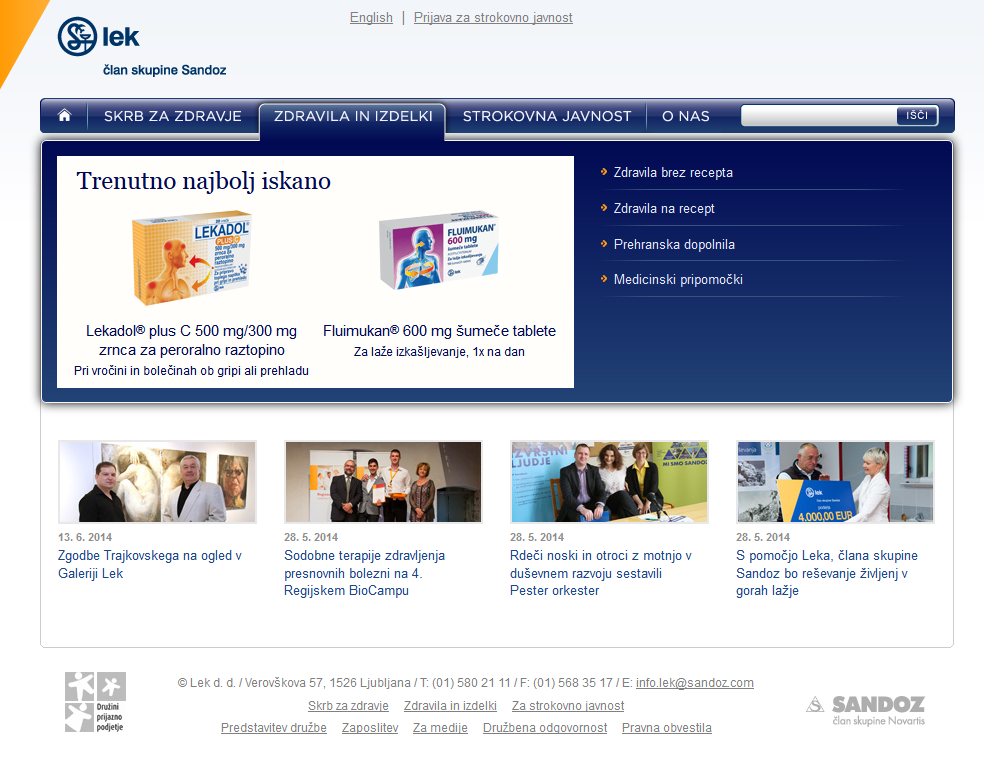The height and width of the screenshot is (757, 984).
Task: Click the Galerija Lek news photo
Action: pos(158,482)
